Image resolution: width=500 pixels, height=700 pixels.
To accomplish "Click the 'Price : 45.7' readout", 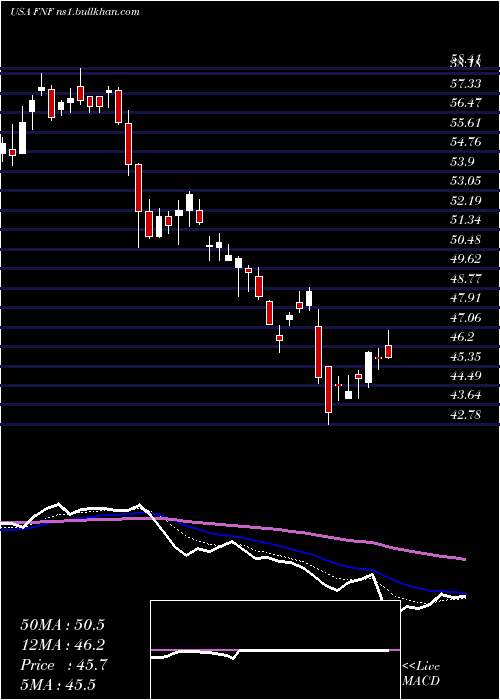I will (64, 665).
